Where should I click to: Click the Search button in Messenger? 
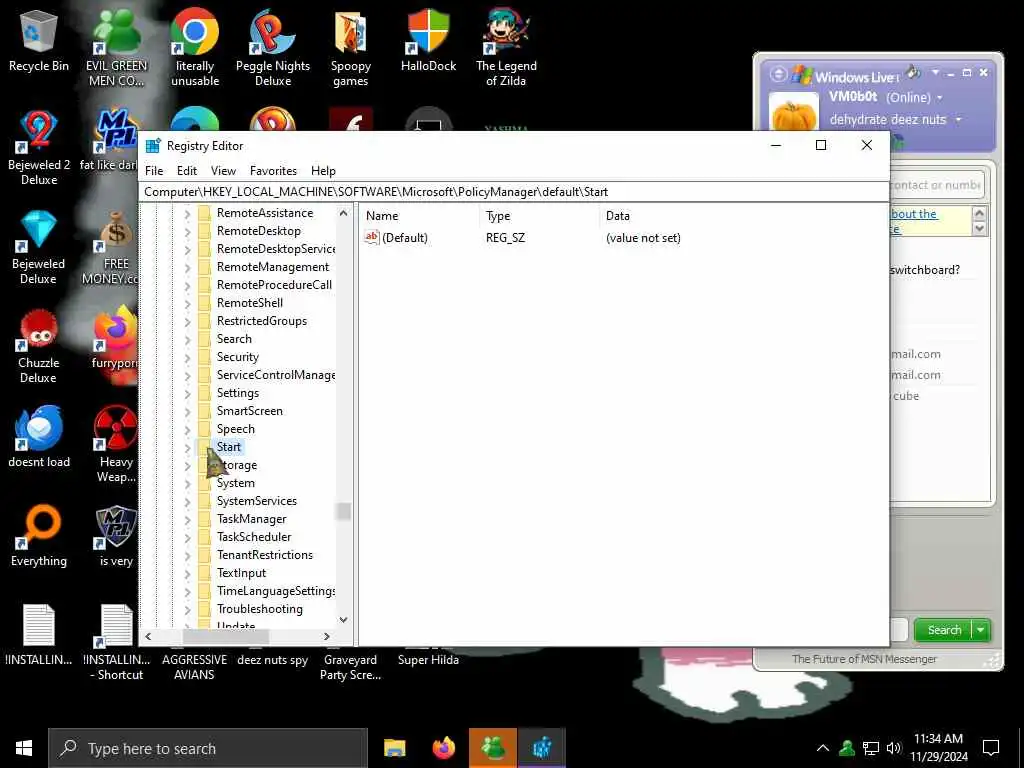coord(944,630)
